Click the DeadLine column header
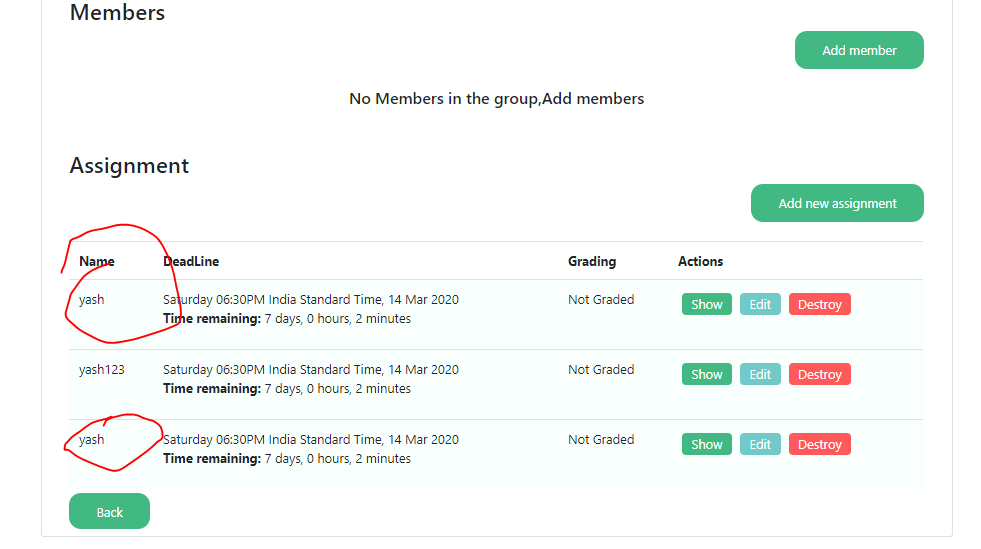Image resolution: width=981 pixels, height=549 pixels. click(191, 261)
